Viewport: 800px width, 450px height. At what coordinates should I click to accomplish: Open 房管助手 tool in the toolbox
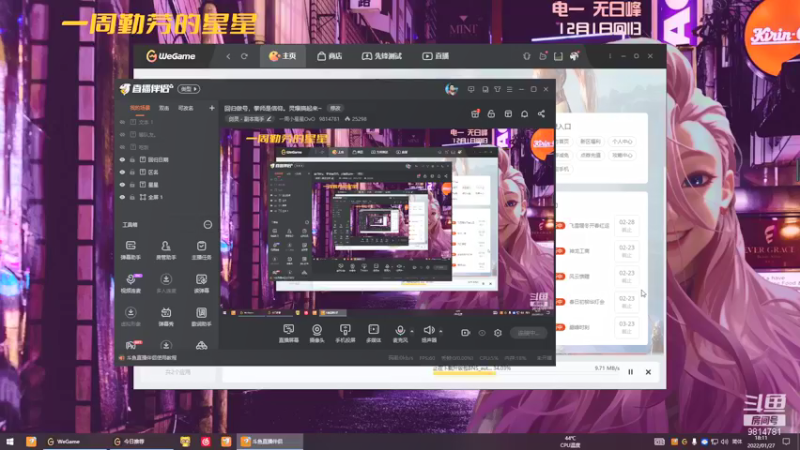[166, 250]
